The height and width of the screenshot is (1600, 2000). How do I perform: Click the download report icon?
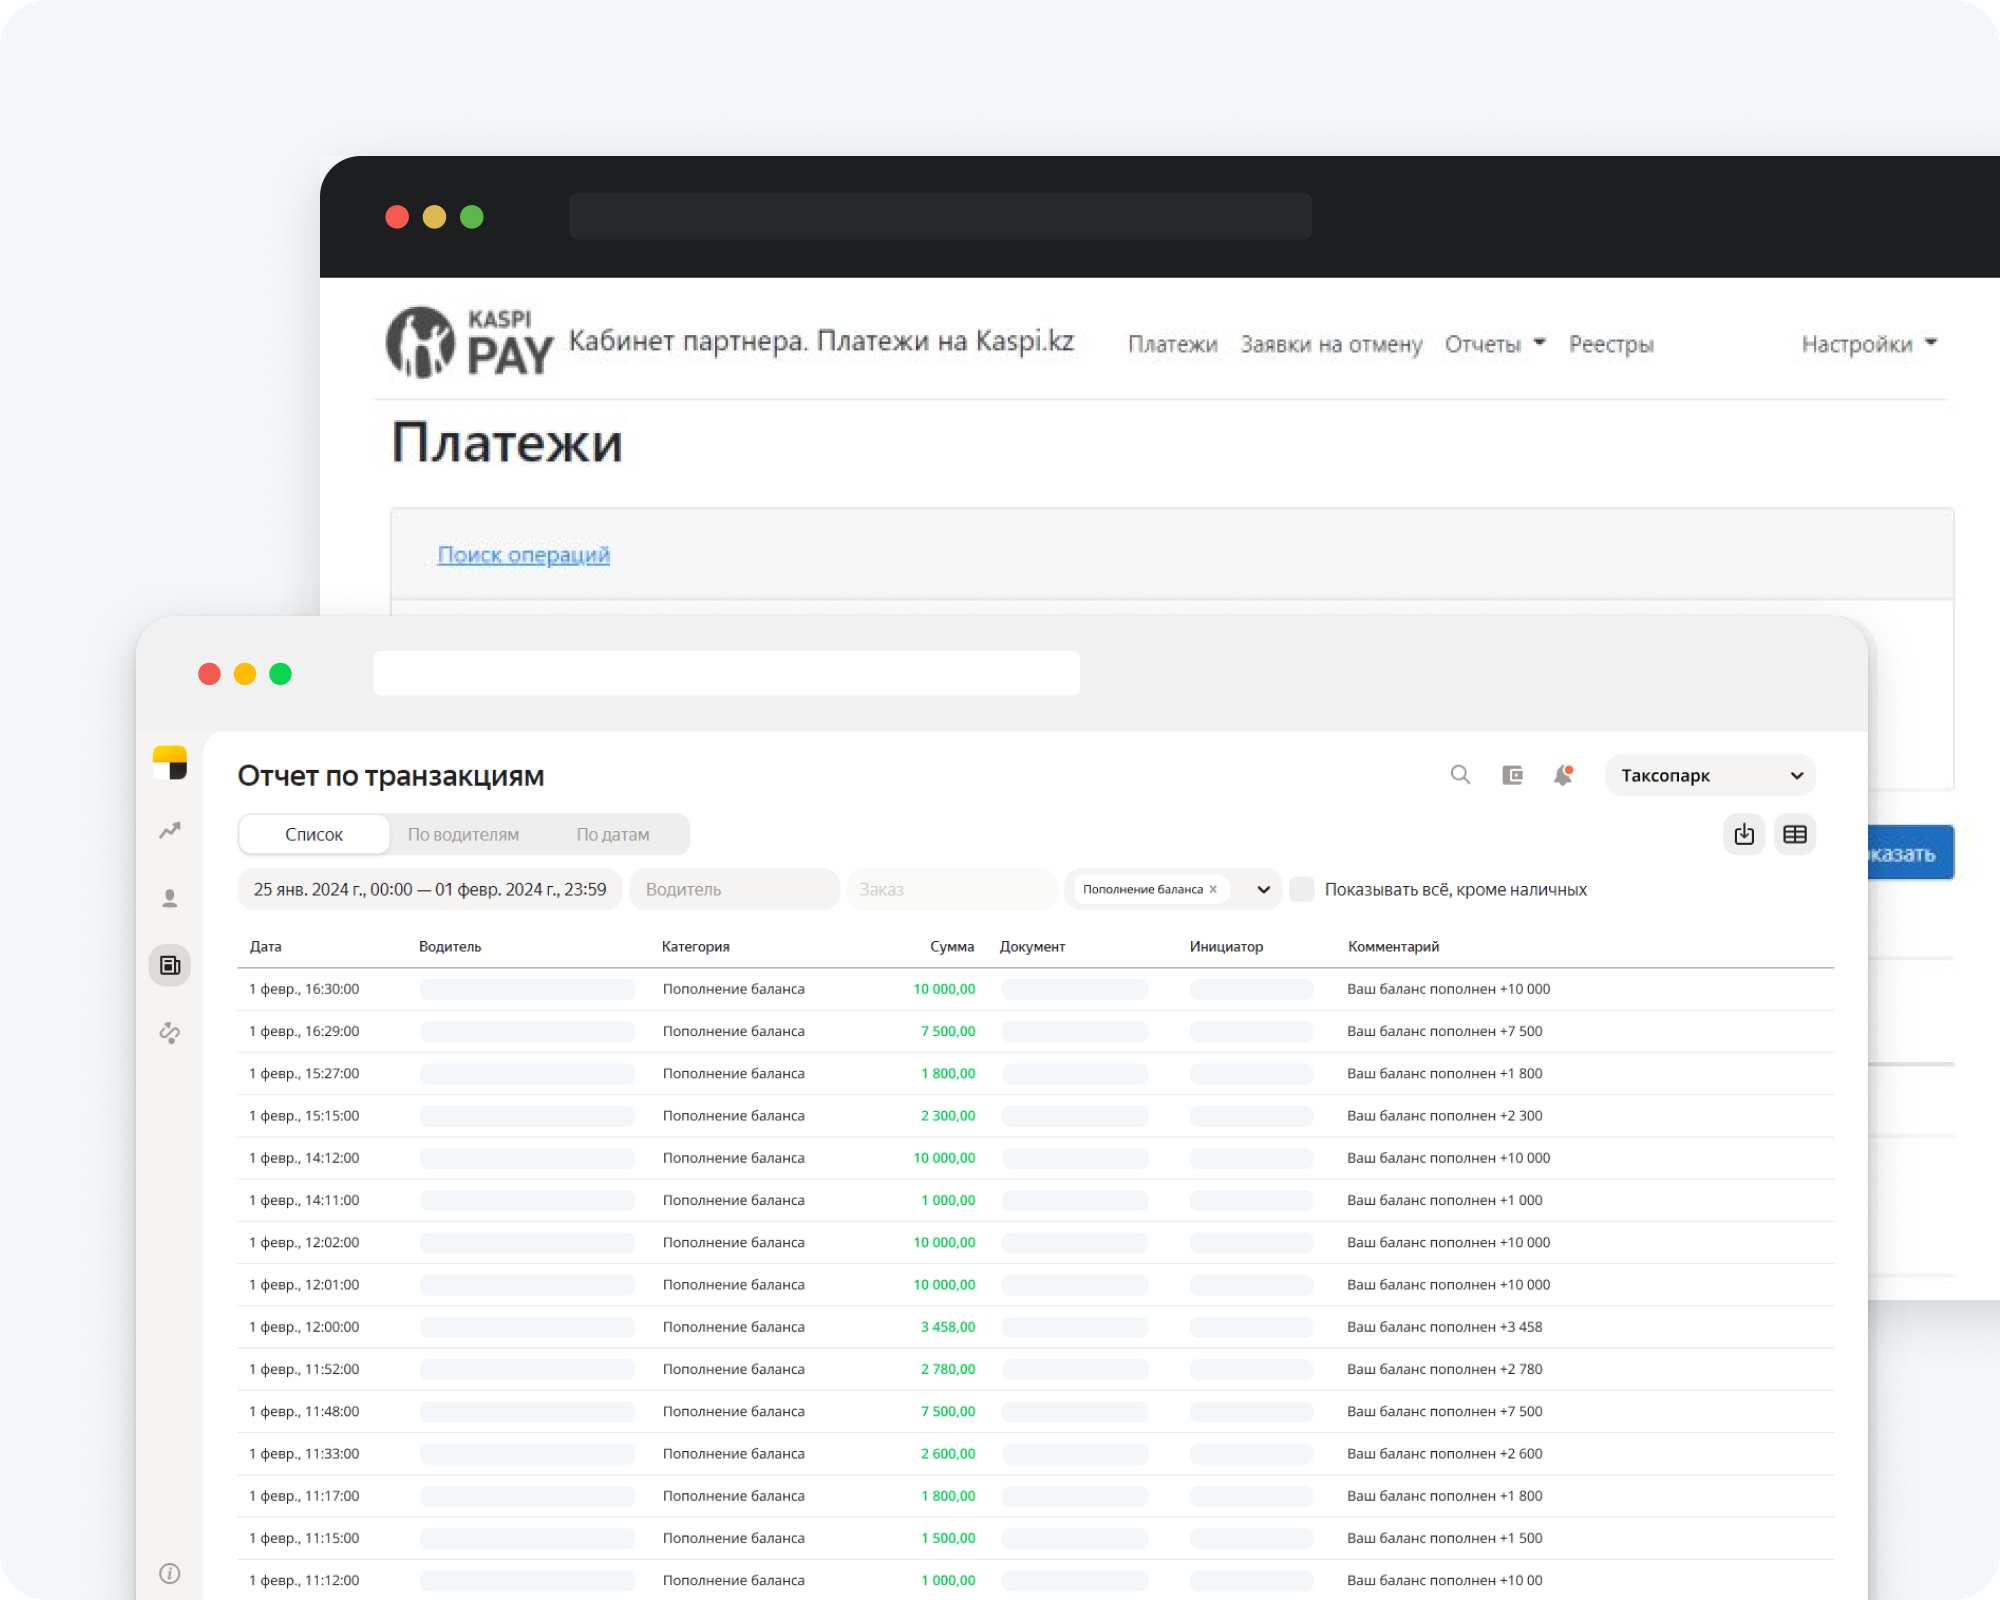1744,834
